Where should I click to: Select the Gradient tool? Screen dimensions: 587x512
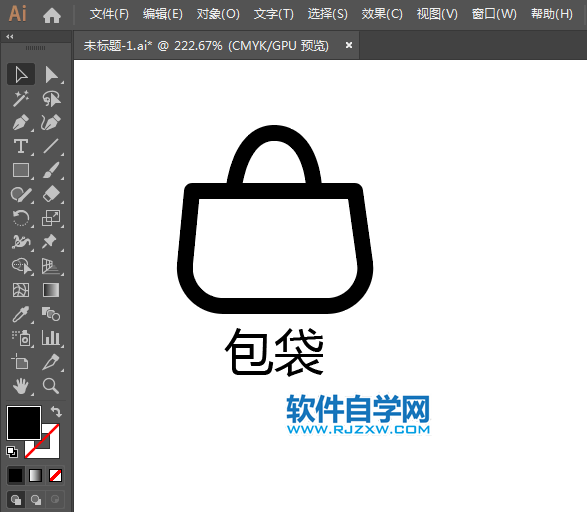[x=51, y=290]
